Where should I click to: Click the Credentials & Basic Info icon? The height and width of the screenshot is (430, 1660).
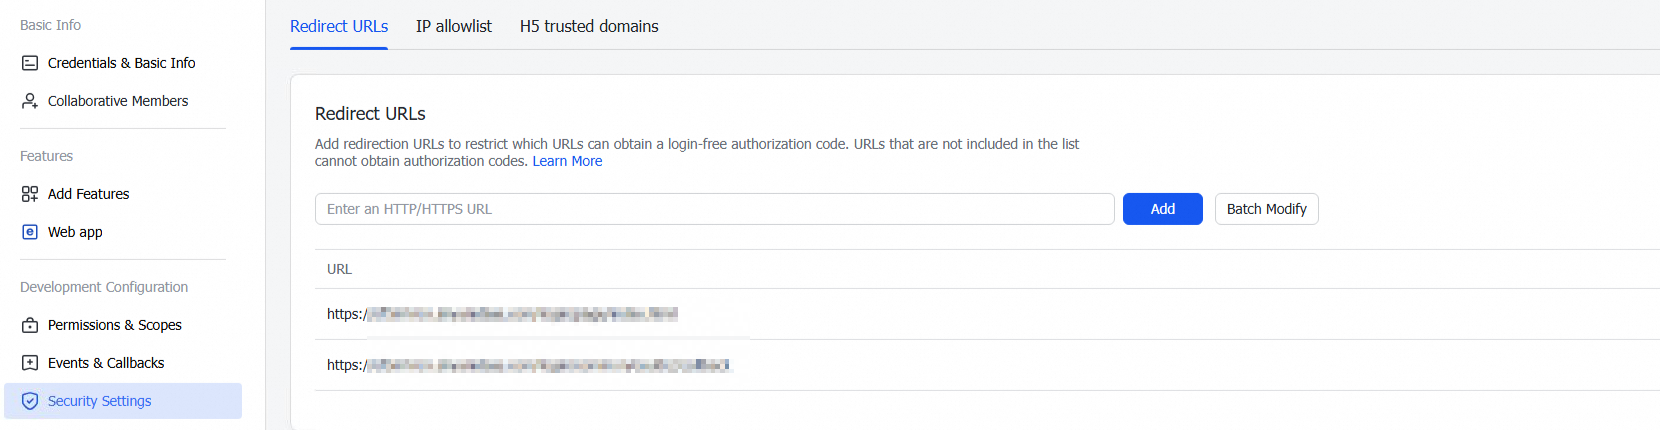[30, 63]
